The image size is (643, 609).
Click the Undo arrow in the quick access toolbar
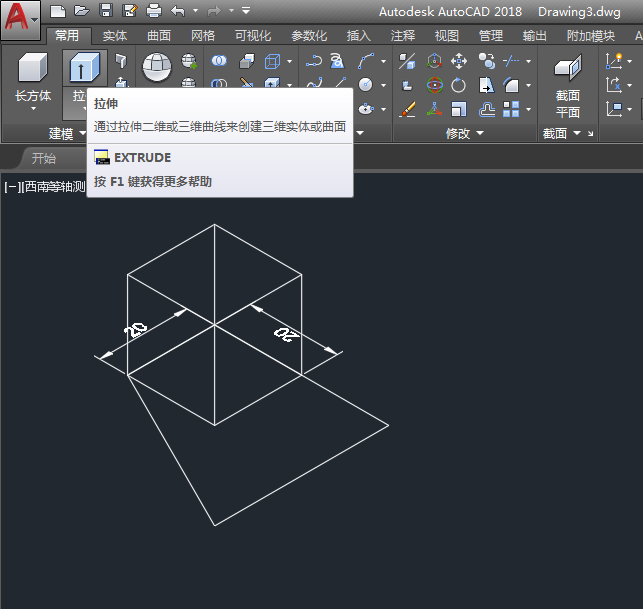pyautogui.click(x=178, y=11)
